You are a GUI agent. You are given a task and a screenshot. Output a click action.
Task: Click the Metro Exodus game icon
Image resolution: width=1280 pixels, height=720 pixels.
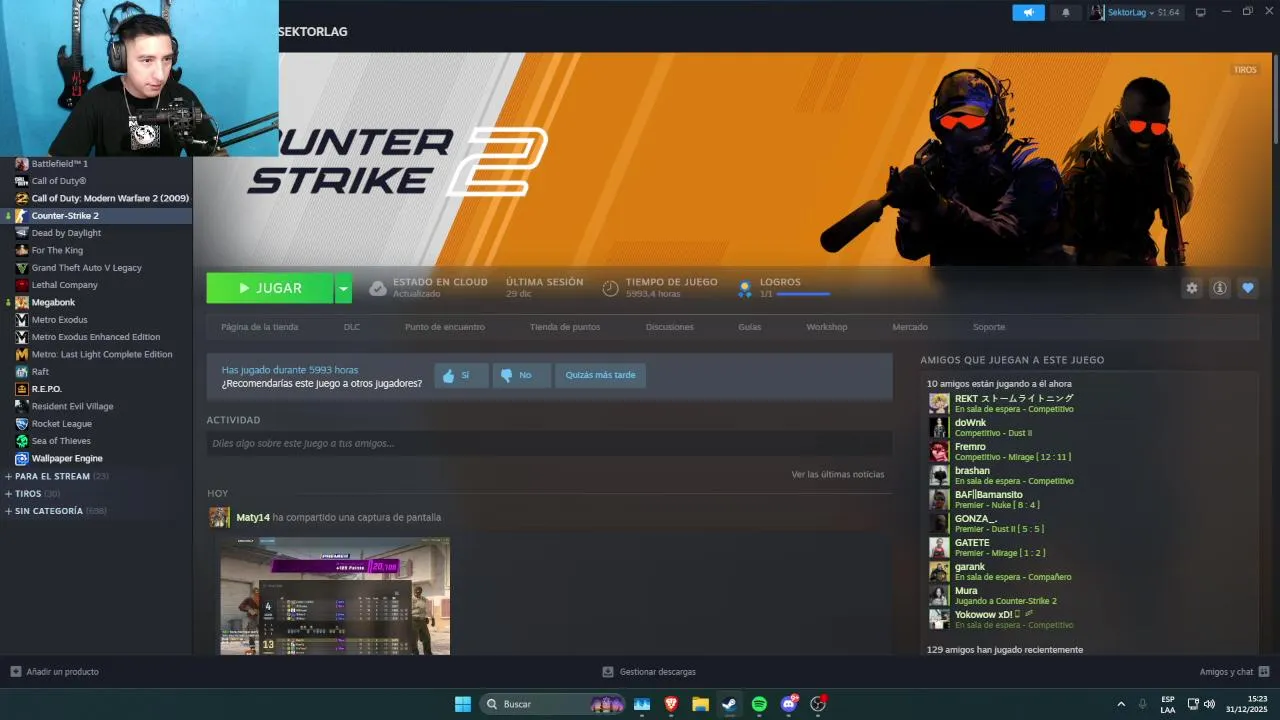(22, 320)
